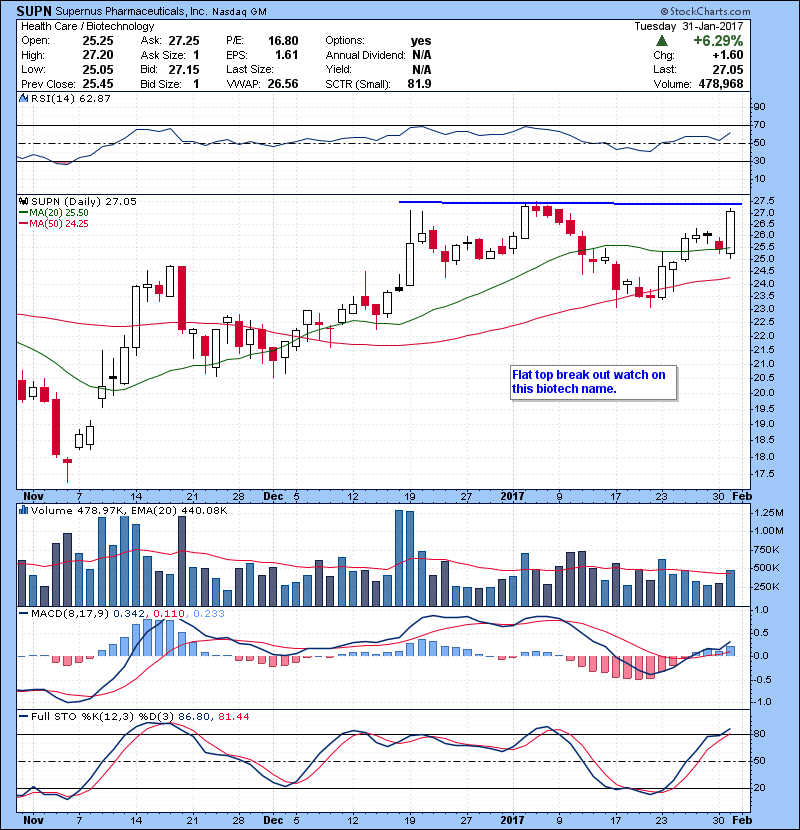Click the Prev Close value 25.45

[98, 84]
